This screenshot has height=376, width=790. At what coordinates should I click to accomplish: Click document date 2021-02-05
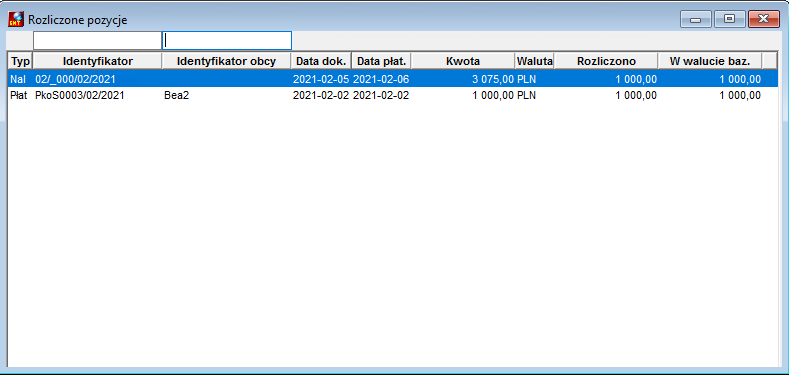click(x=321, y=79)
